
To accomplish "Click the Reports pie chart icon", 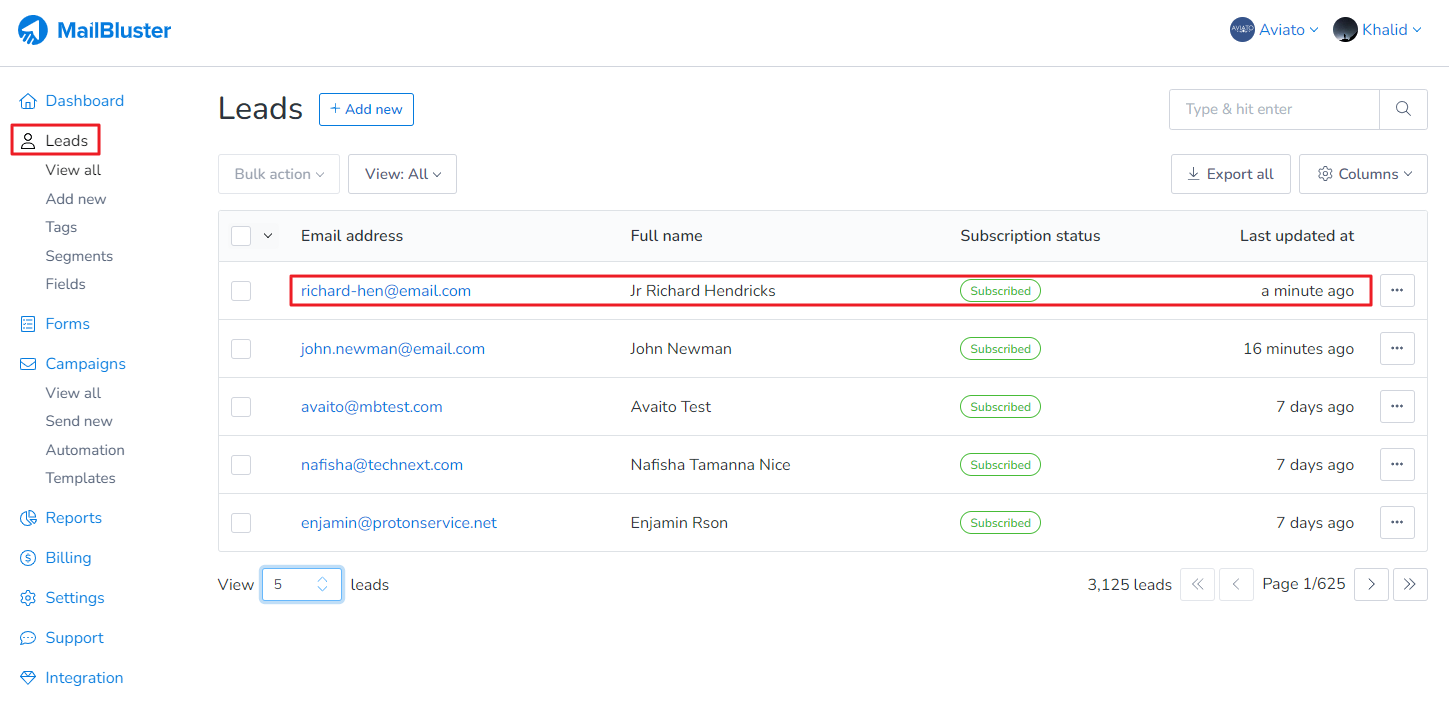I will click(x=28, y=518).
